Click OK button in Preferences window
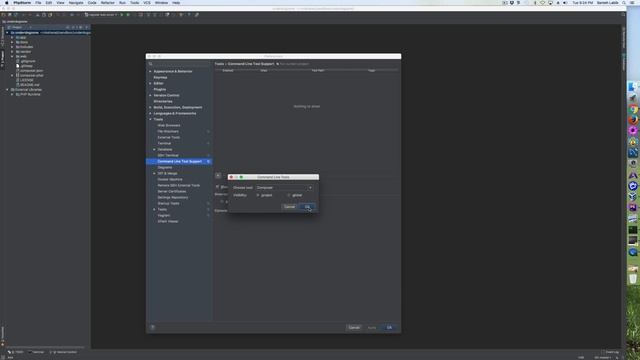 tap(389, 327)
